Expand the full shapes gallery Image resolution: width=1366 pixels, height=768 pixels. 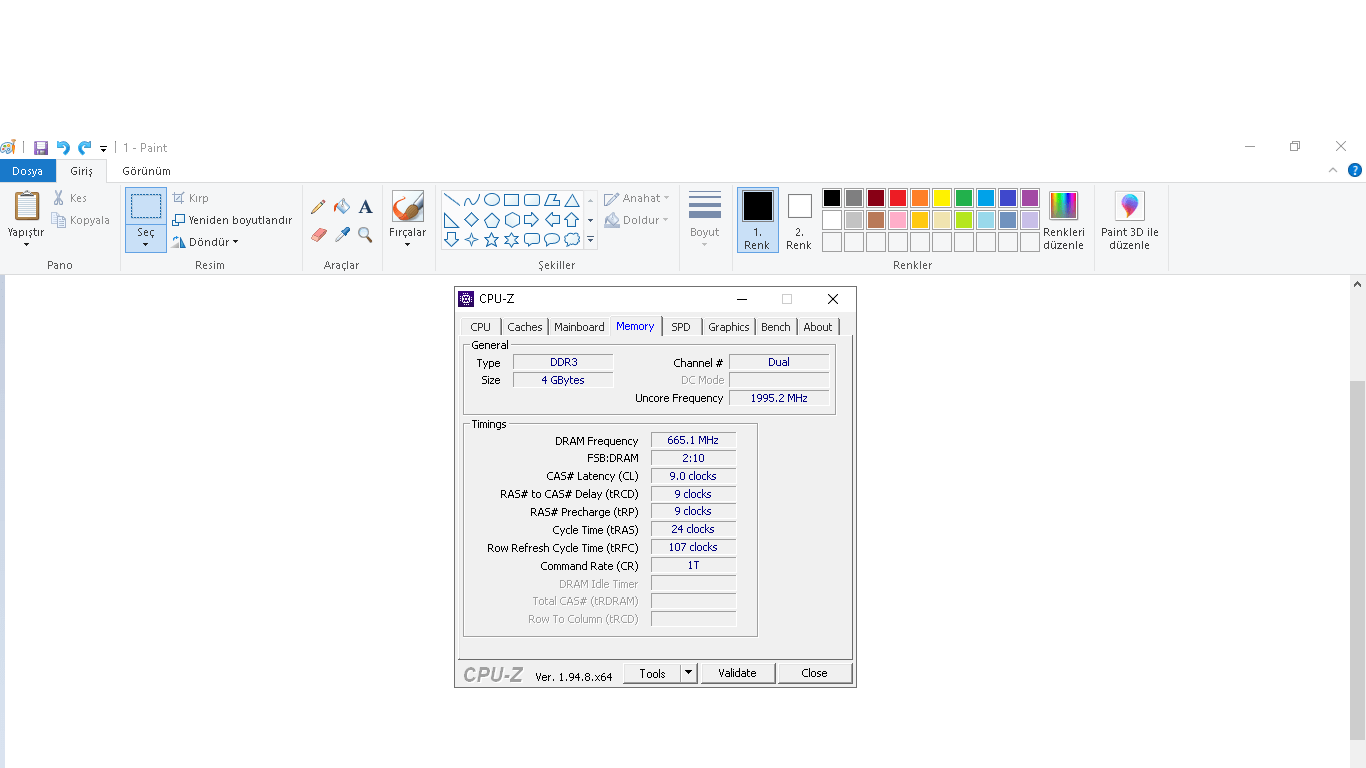click(590, 240)
